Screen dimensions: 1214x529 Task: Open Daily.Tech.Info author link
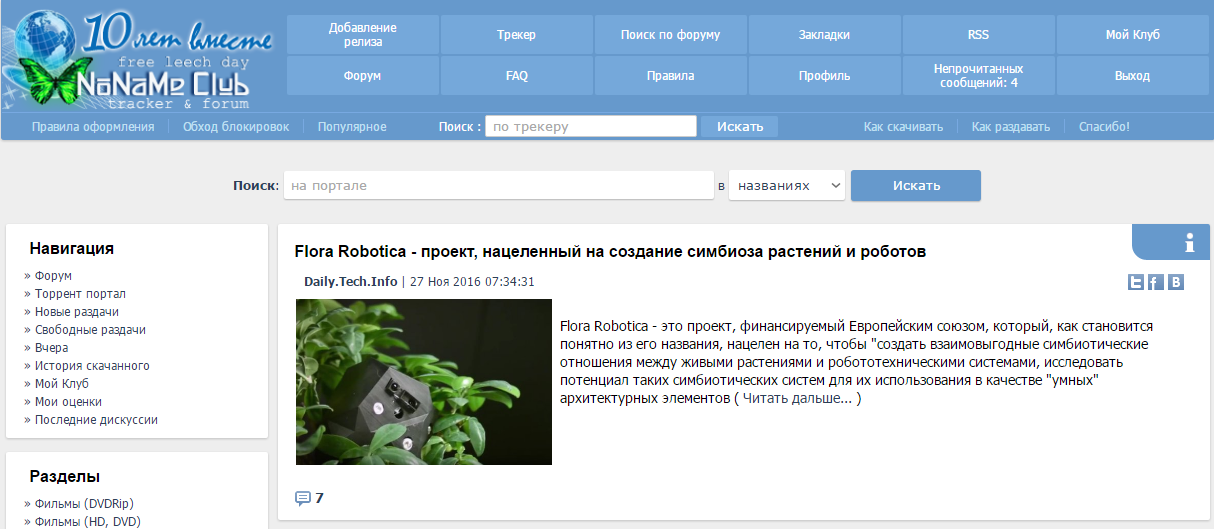pyautogui.click(x=351, y=282)
